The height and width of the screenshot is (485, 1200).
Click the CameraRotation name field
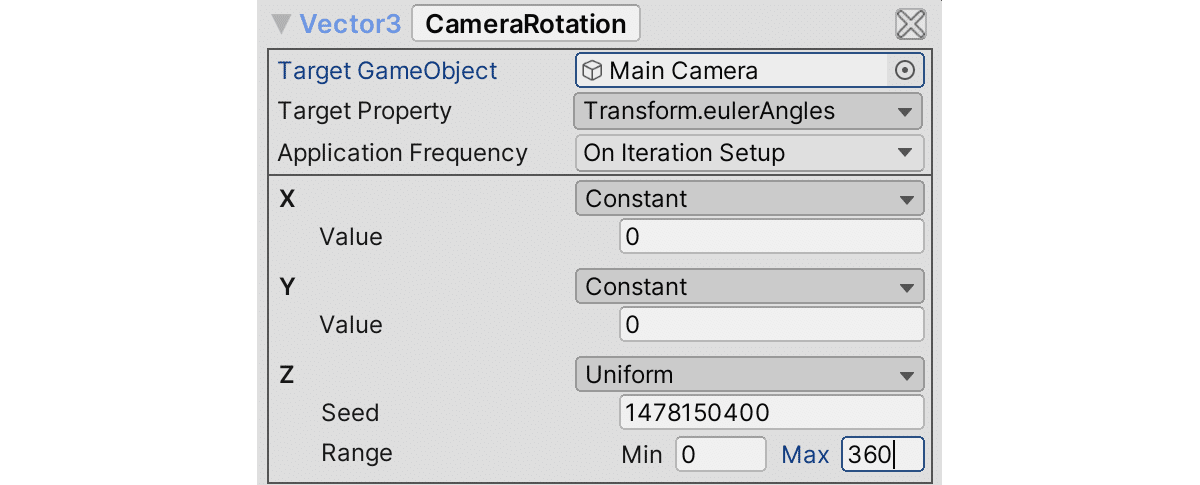click(x=526, y=24)
